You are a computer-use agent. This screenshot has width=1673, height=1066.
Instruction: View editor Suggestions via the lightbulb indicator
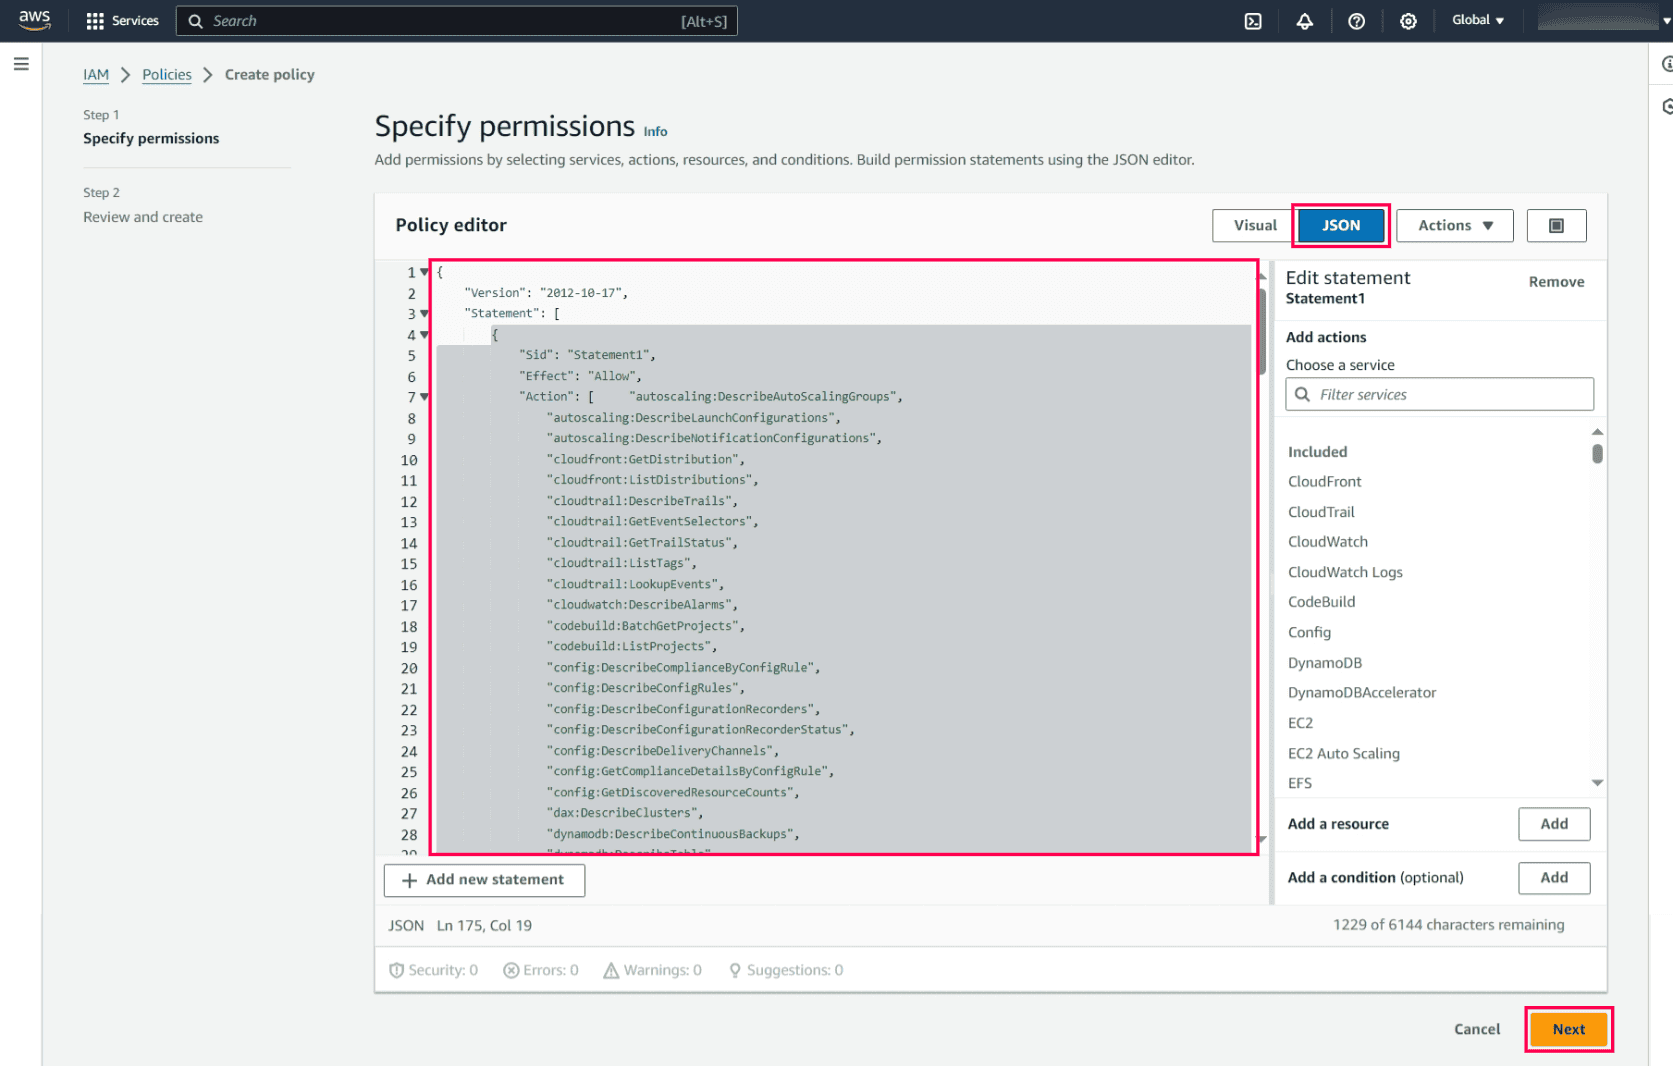[786, 969]
